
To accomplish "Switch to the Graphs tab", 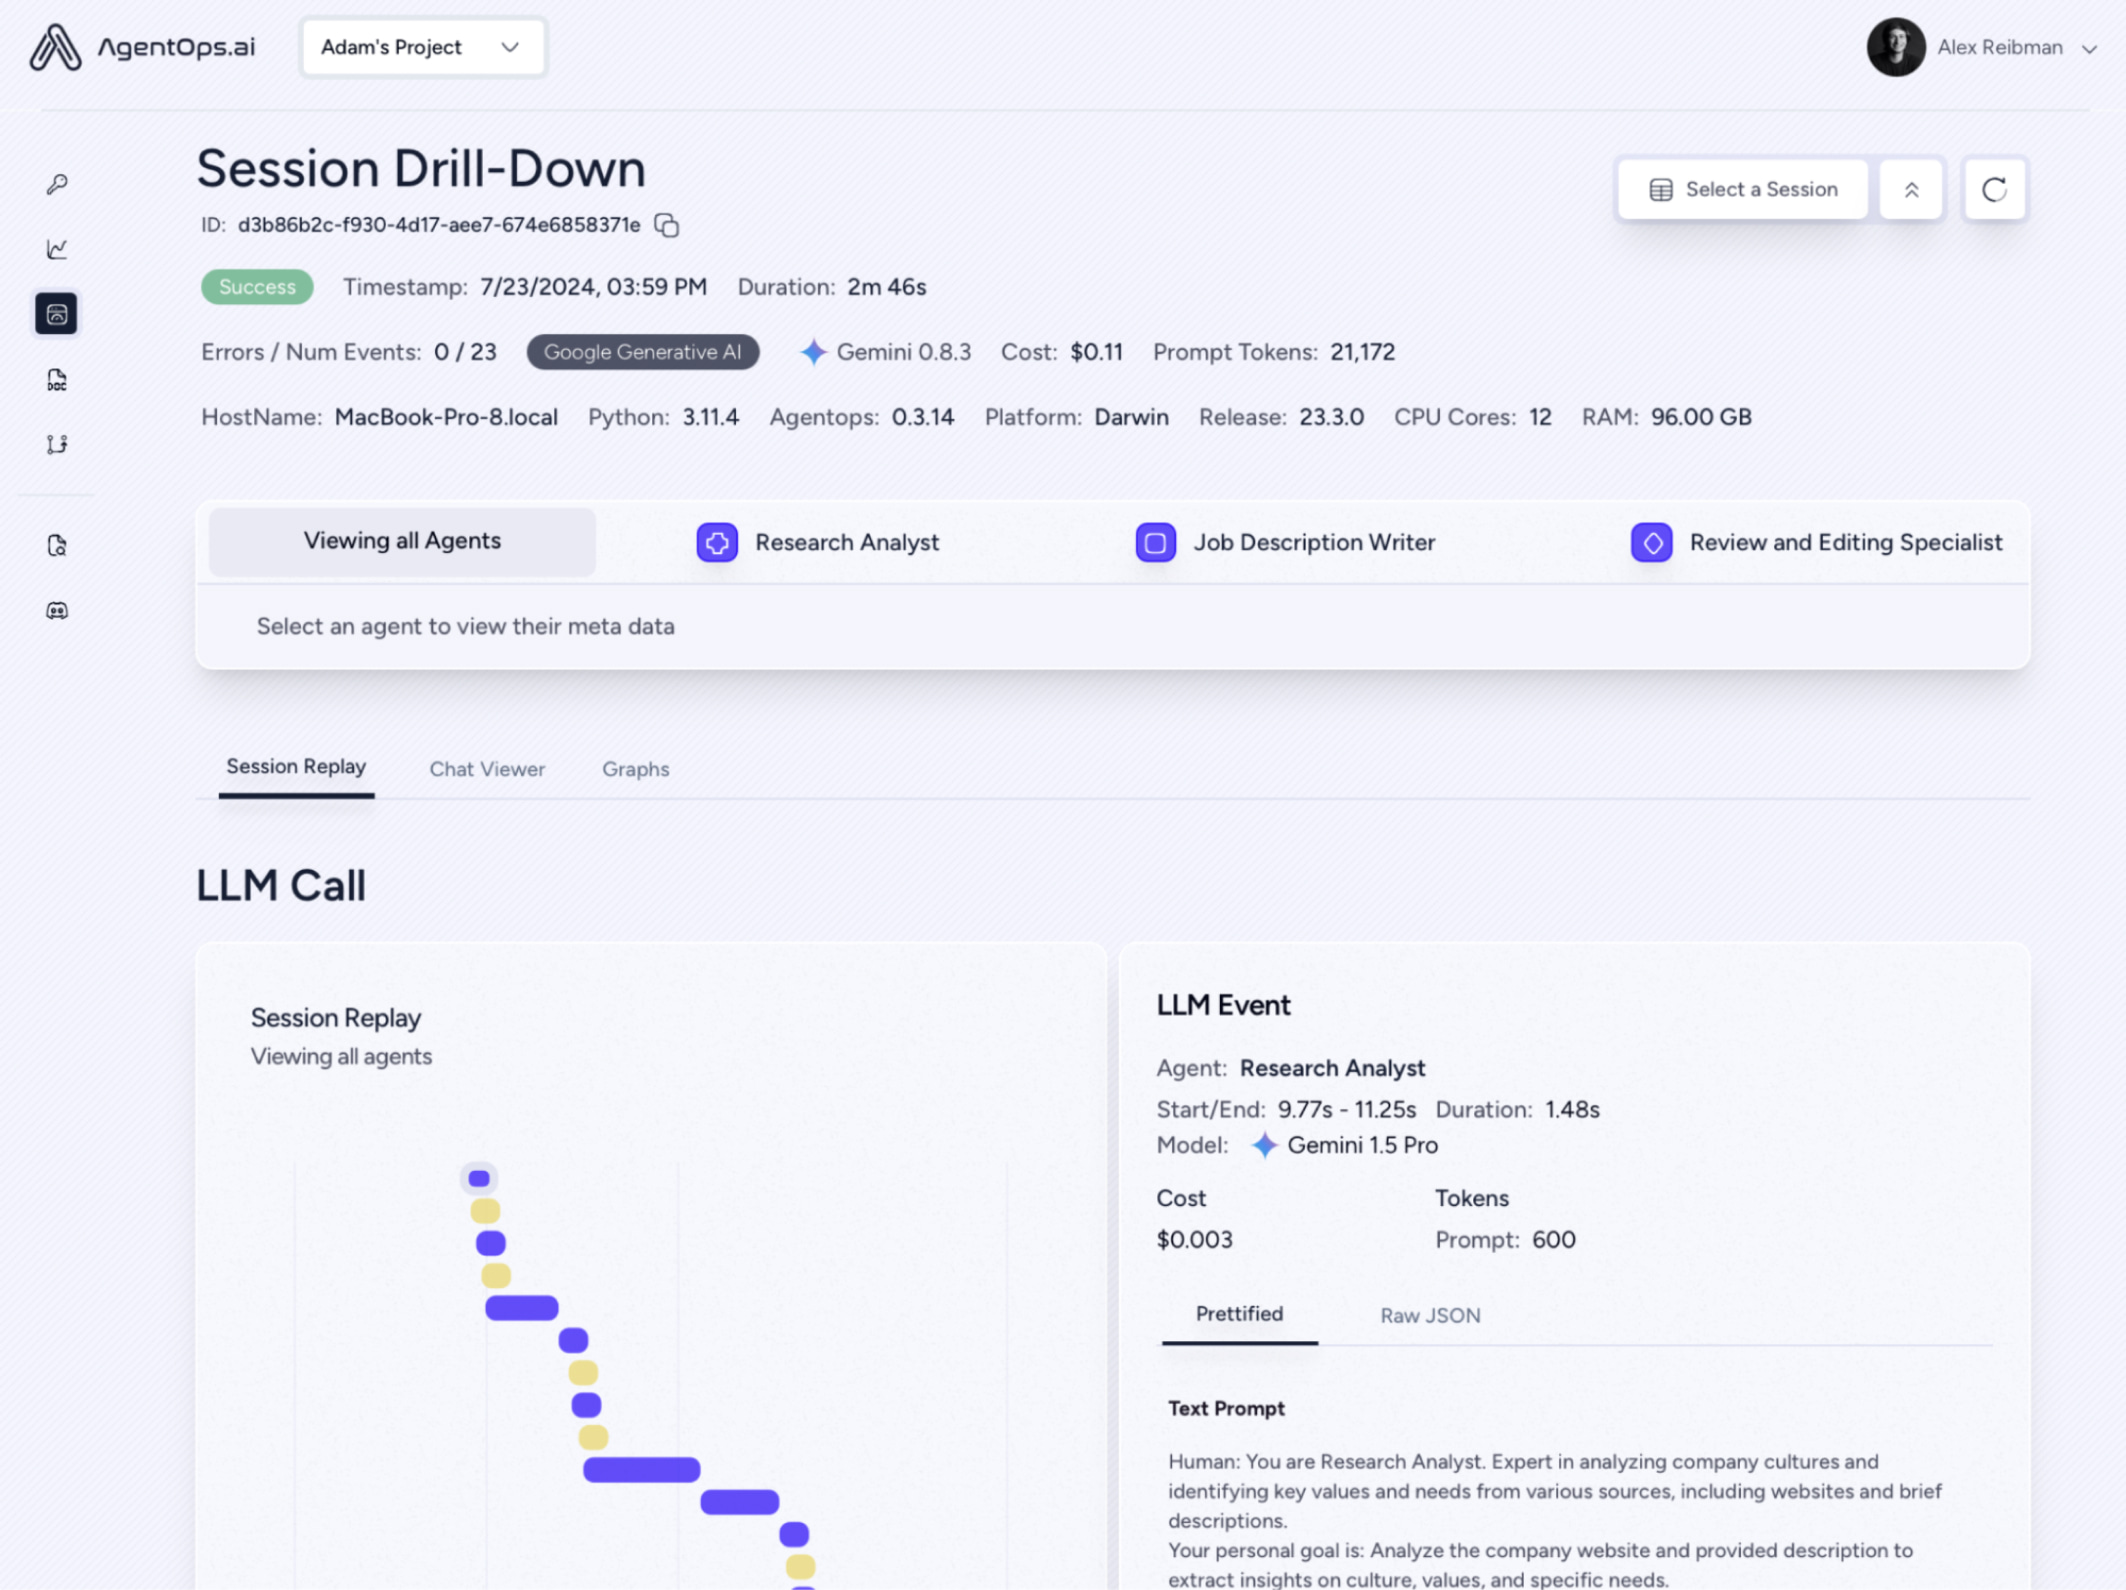I will pos(635,768).
